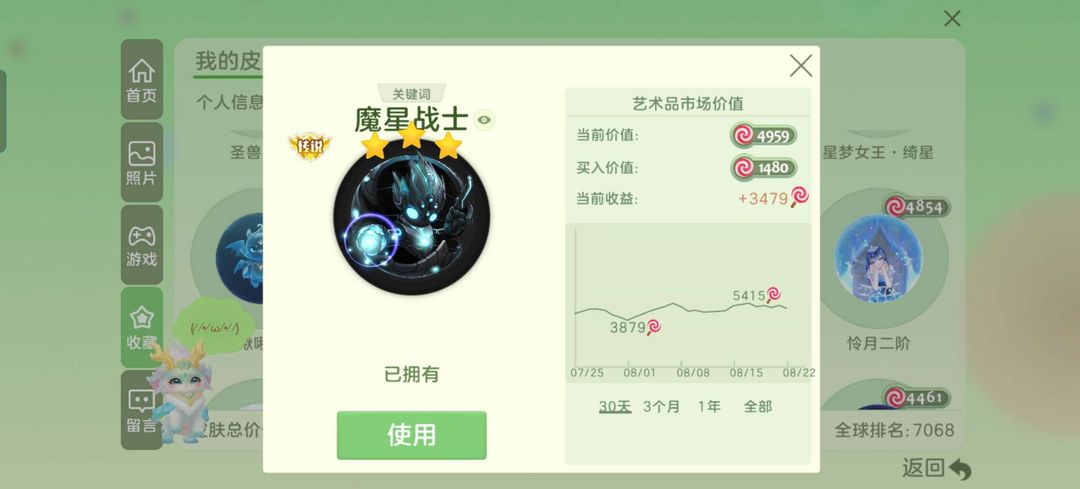Open the 首页 home sidebar icon
This screenshot has height=489, width=1080.
click(142, 80)
